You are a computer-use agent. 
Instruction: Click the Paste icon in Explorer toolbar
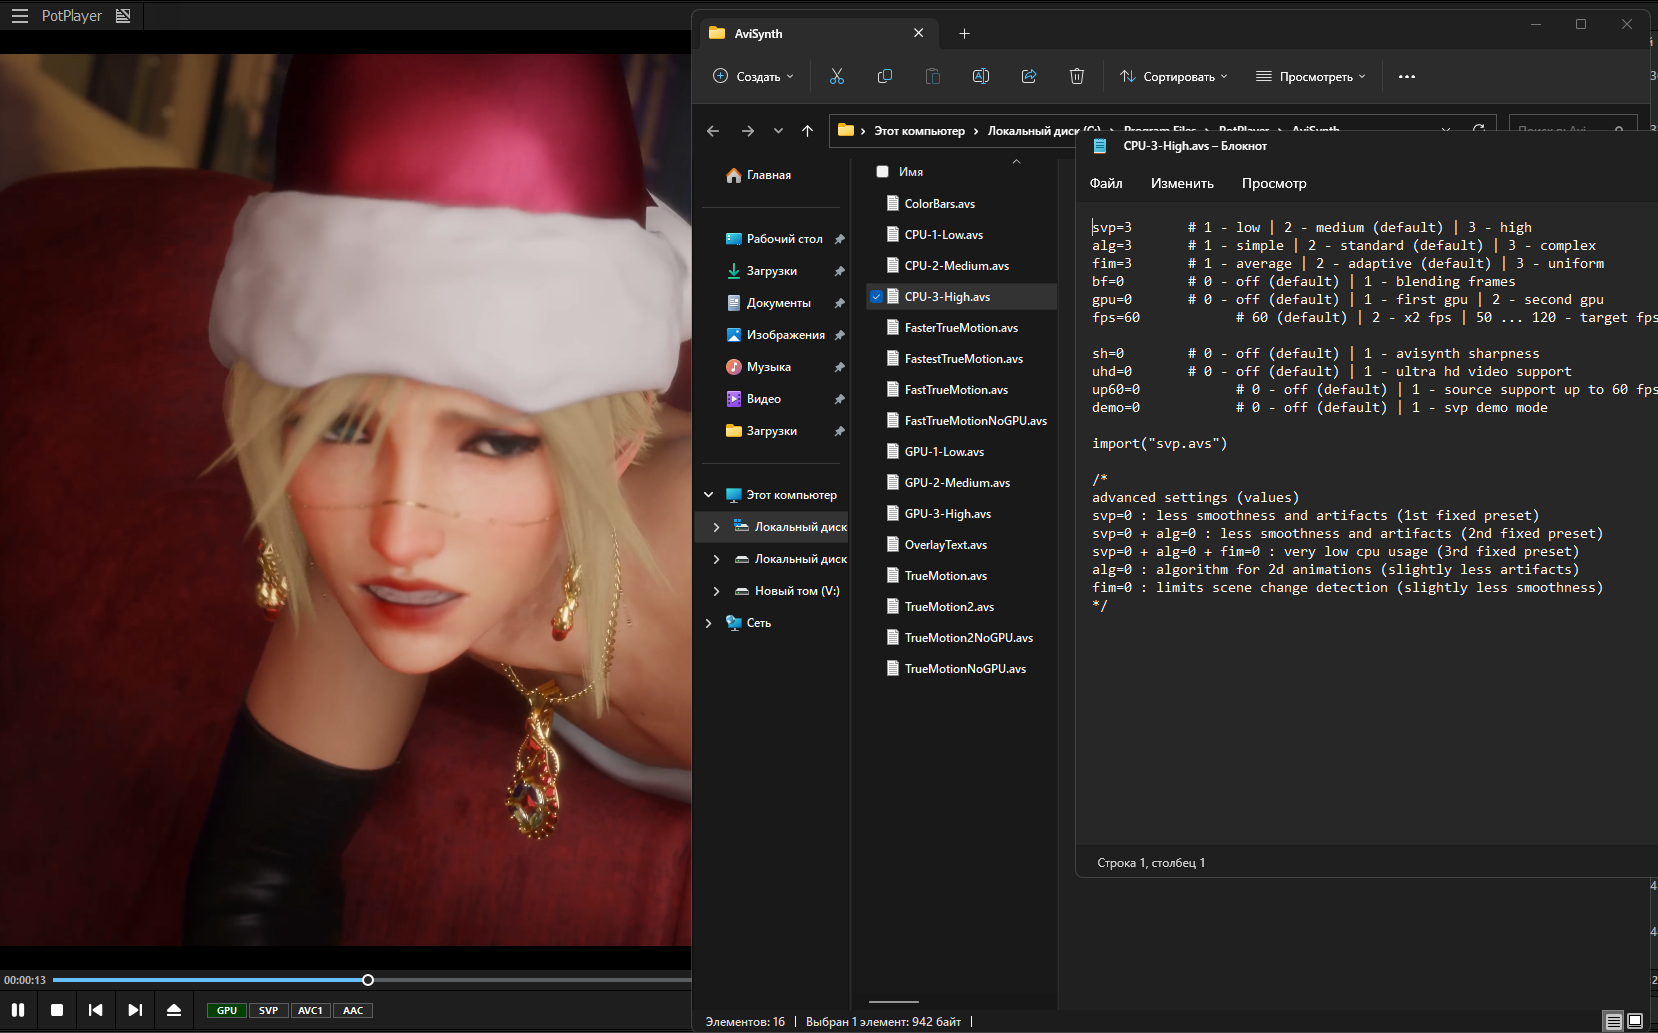[933, 76]
